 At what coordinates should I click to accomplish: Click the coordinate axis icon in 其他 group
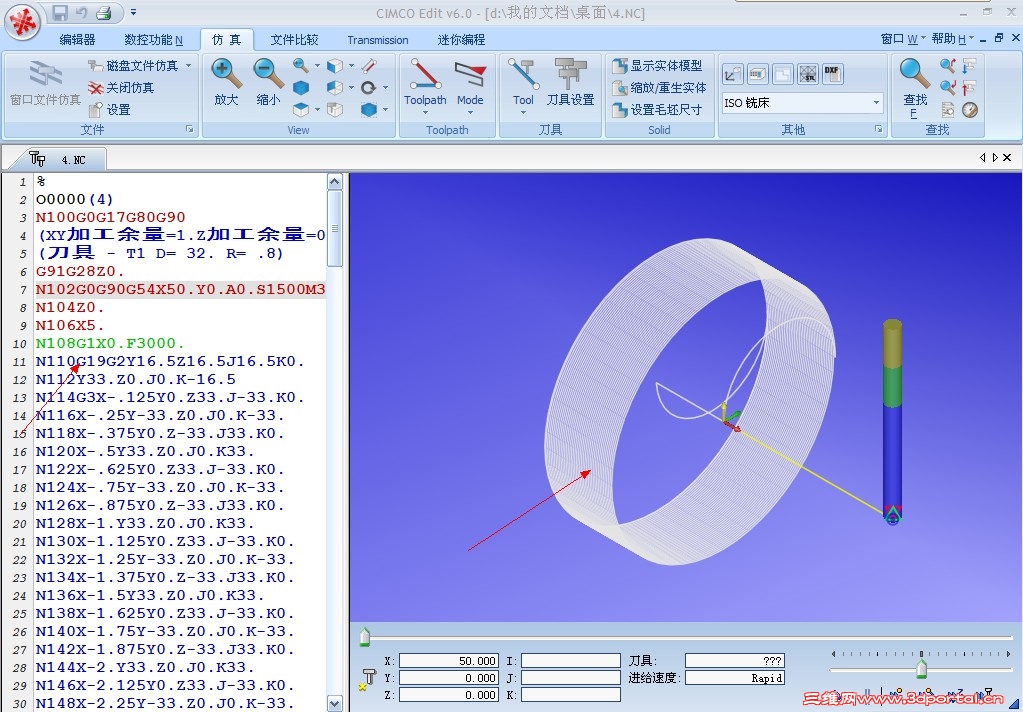click(x=733, y=74)
